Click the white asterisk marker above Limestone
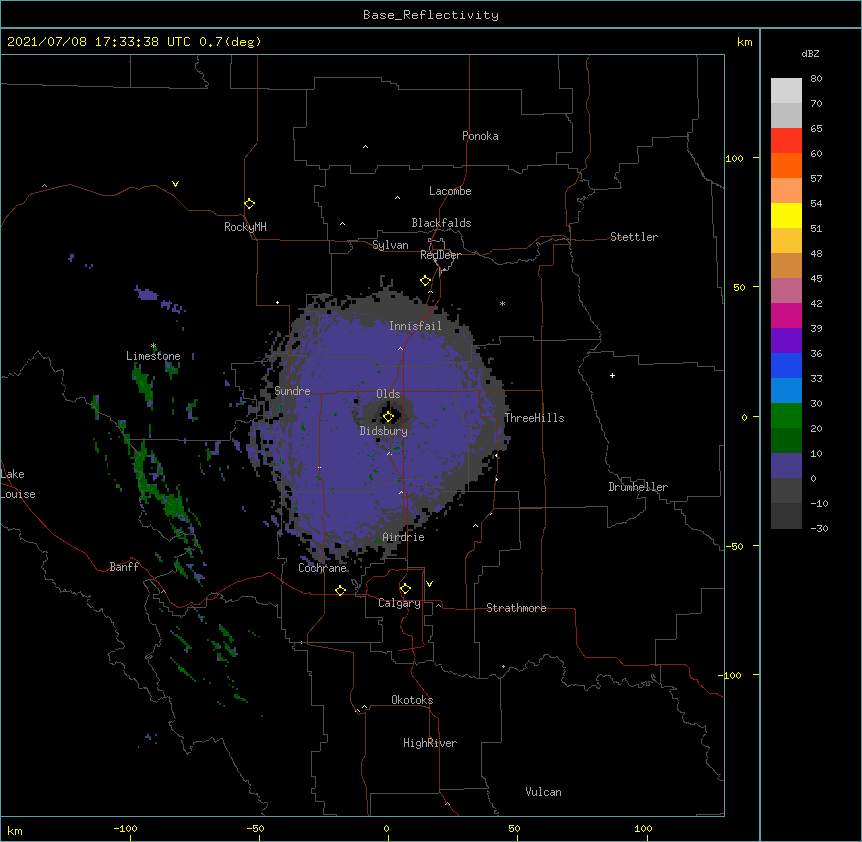Screen dimensions: 862x842 pos(153,346)
